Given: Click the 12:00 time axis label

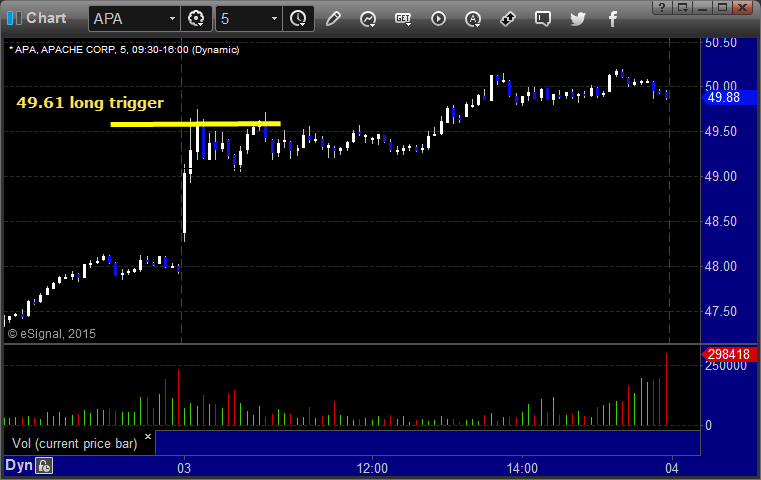Looking at the screenshot, I should point(372,468).
